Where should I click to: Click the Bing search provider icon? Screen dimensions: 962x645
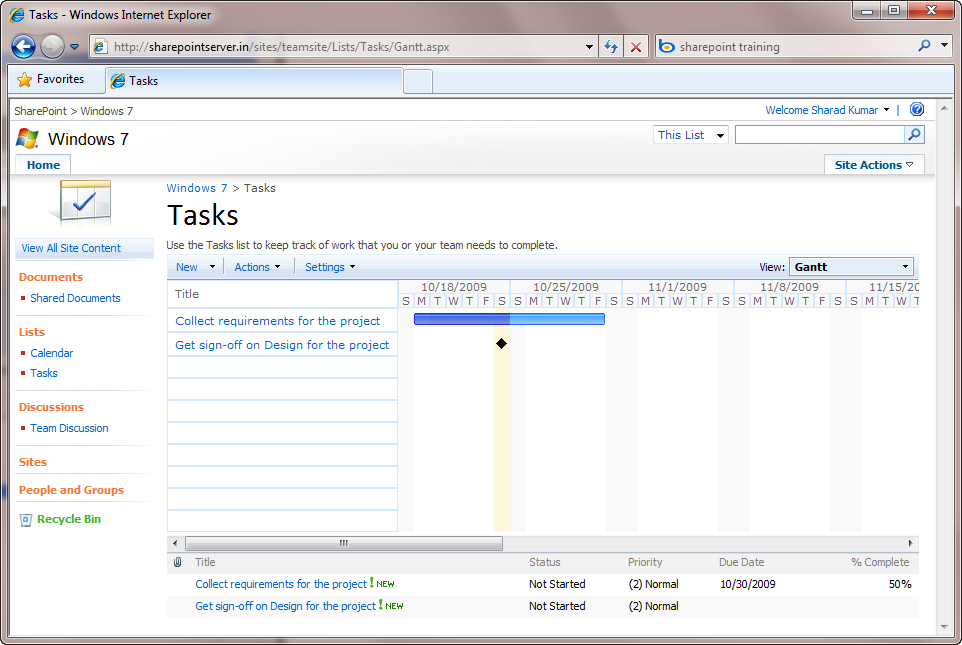[666, 47]
